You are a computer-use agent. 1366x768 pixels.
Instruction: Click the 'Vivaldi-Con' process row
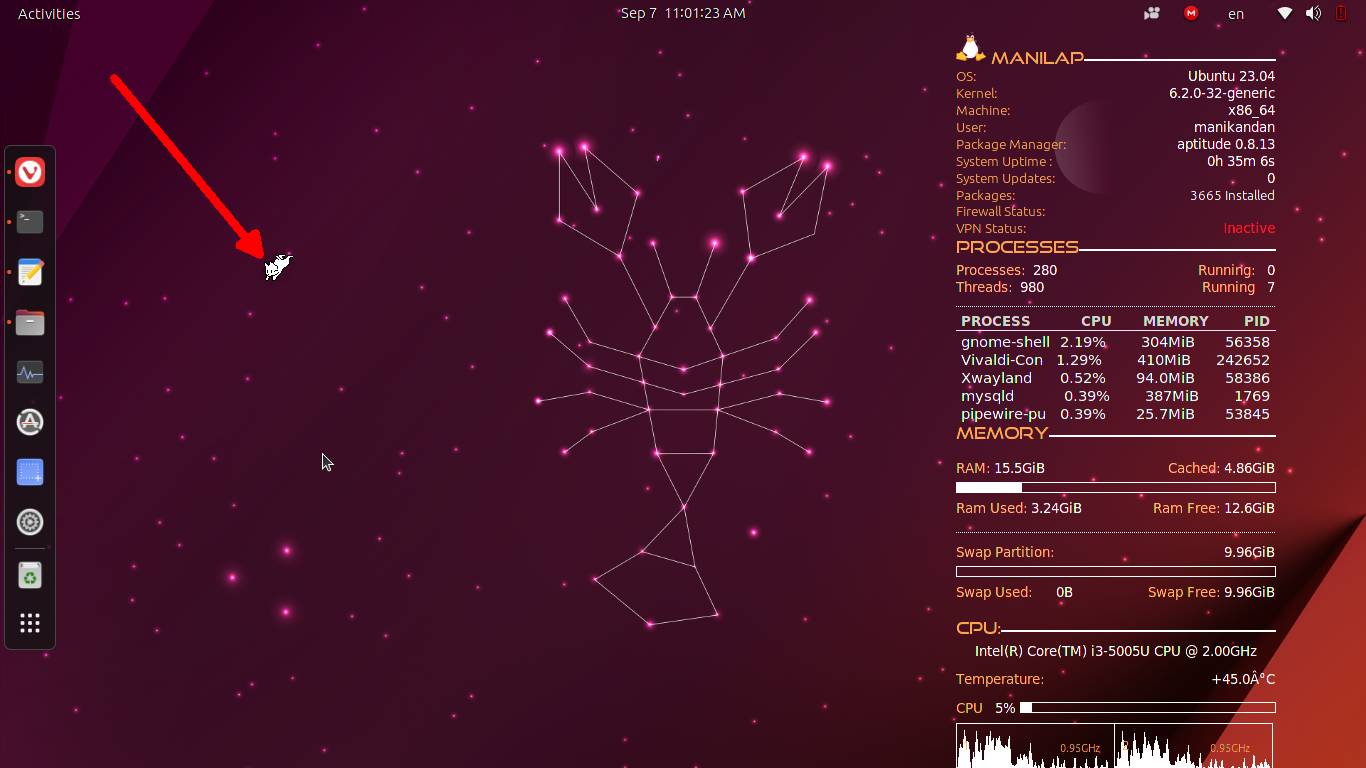coord(1115,360)
